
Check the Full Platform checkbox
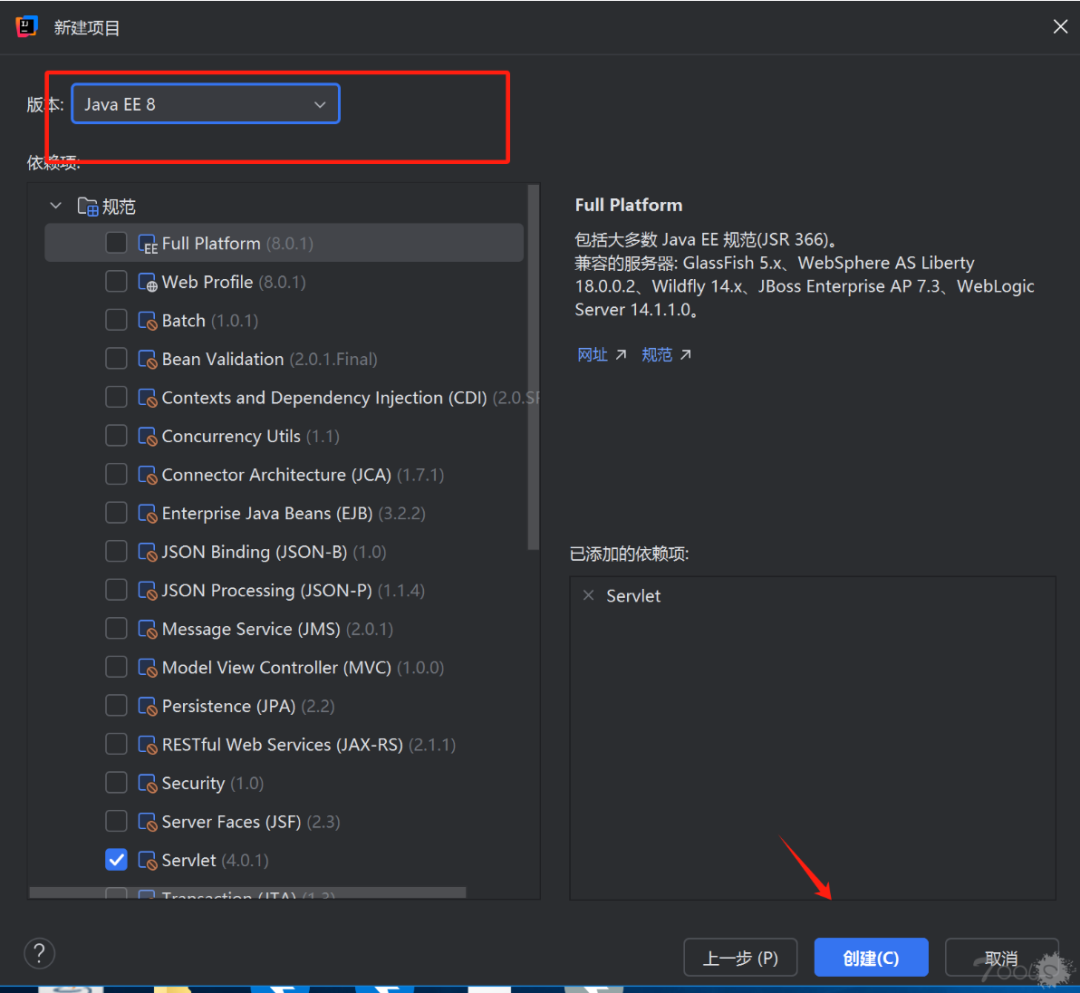click(x=116, y=242)
